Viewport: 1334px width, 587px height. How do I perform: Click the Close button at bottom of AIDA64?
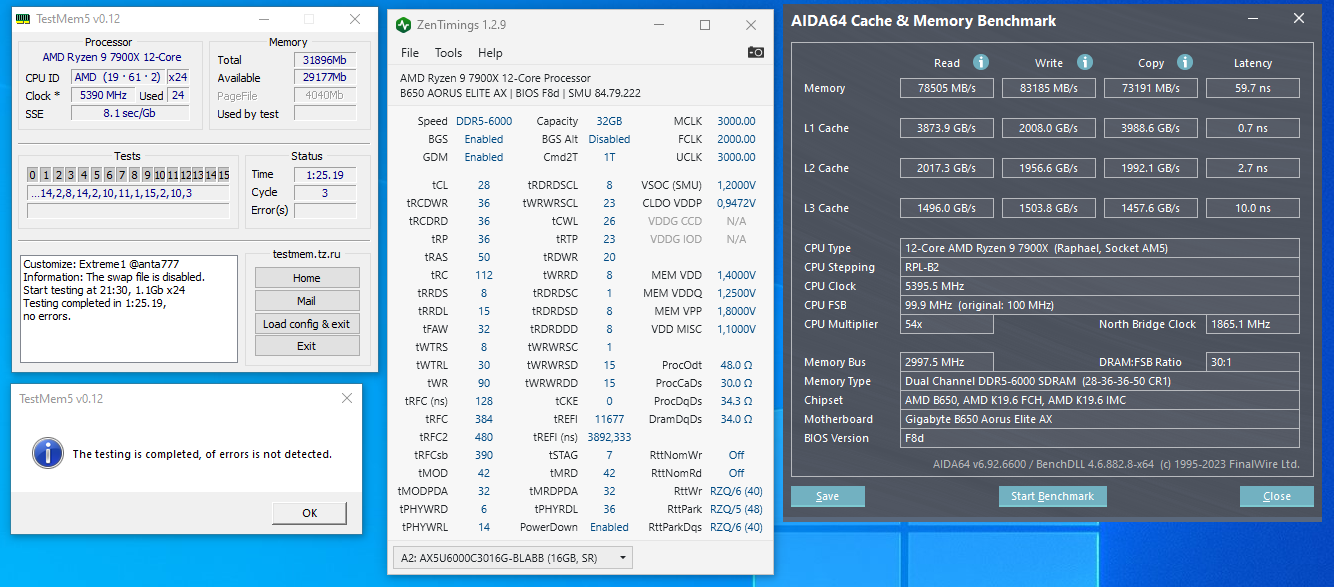point(1277,496)
